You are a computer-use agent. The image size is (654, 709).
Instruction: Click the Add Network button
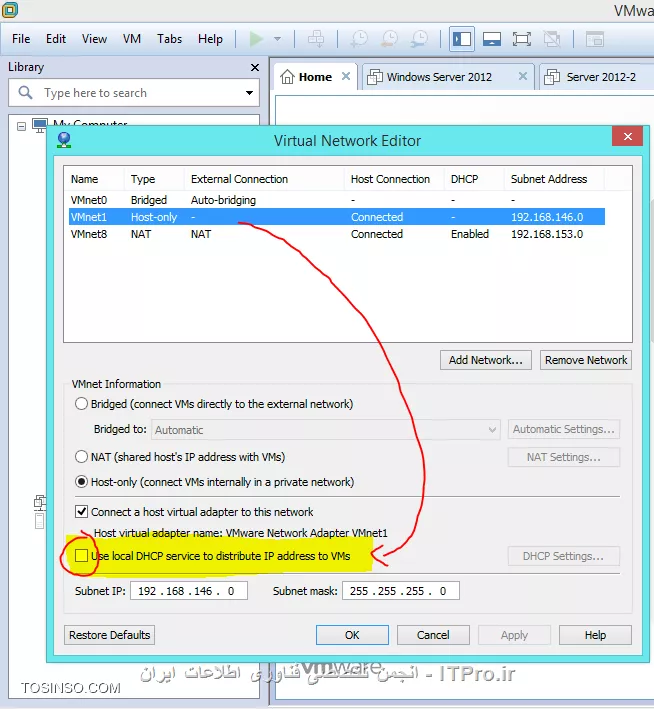pos(486,360)
